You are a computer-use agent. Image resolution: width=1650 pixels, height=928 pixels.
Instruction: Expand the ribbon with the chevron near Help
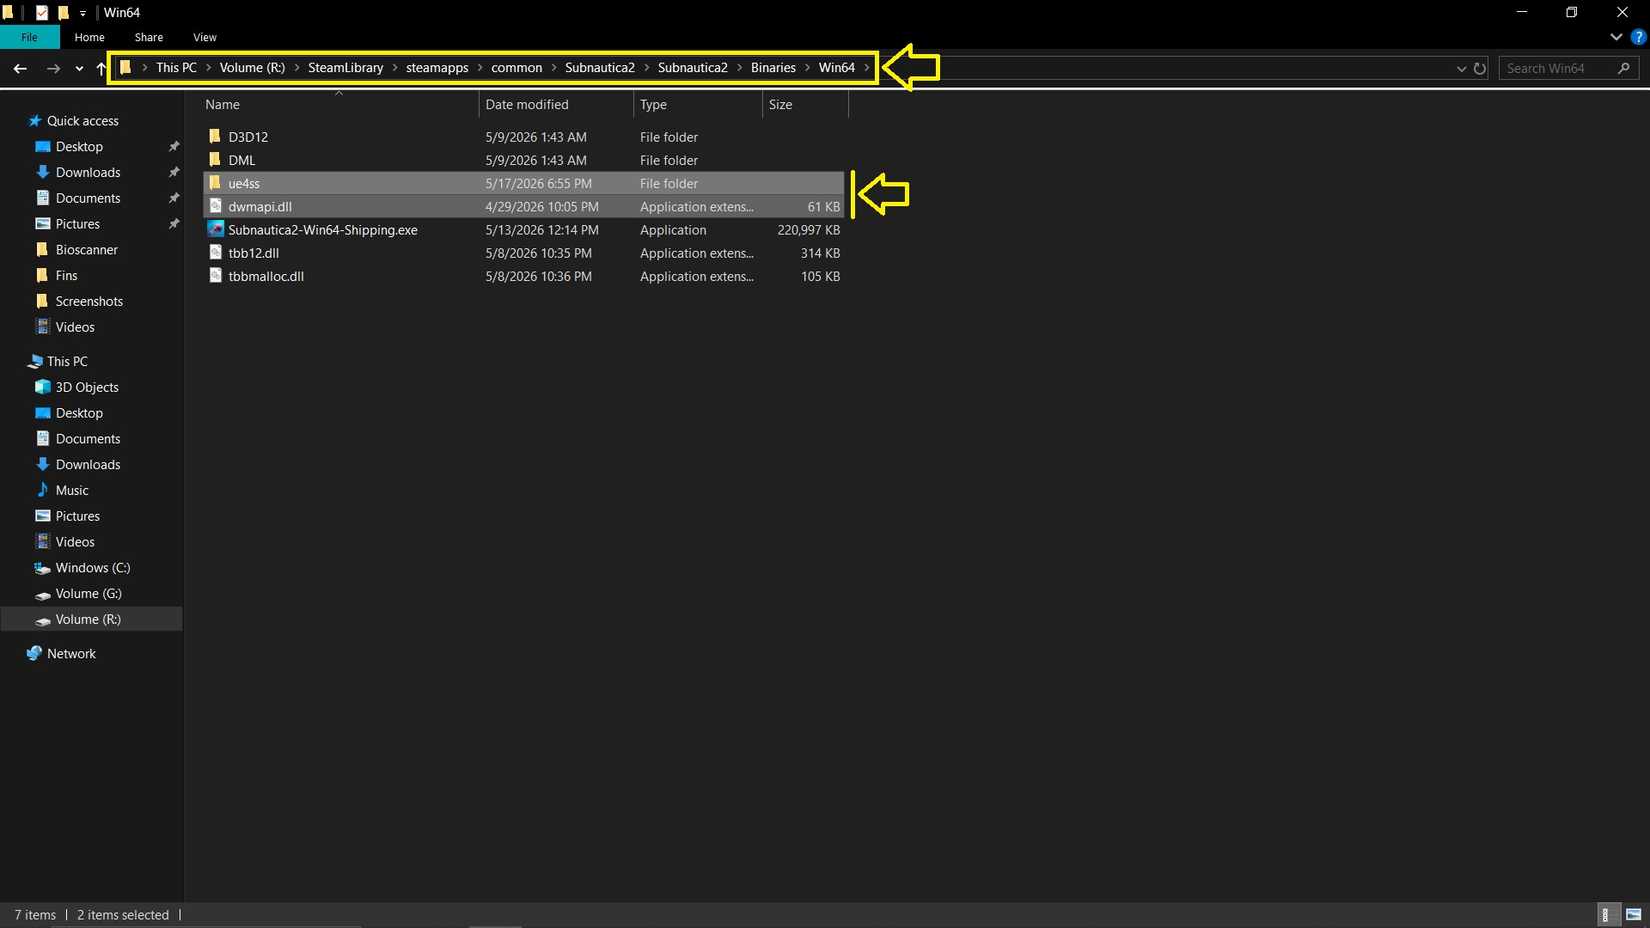click(1616, 37)
